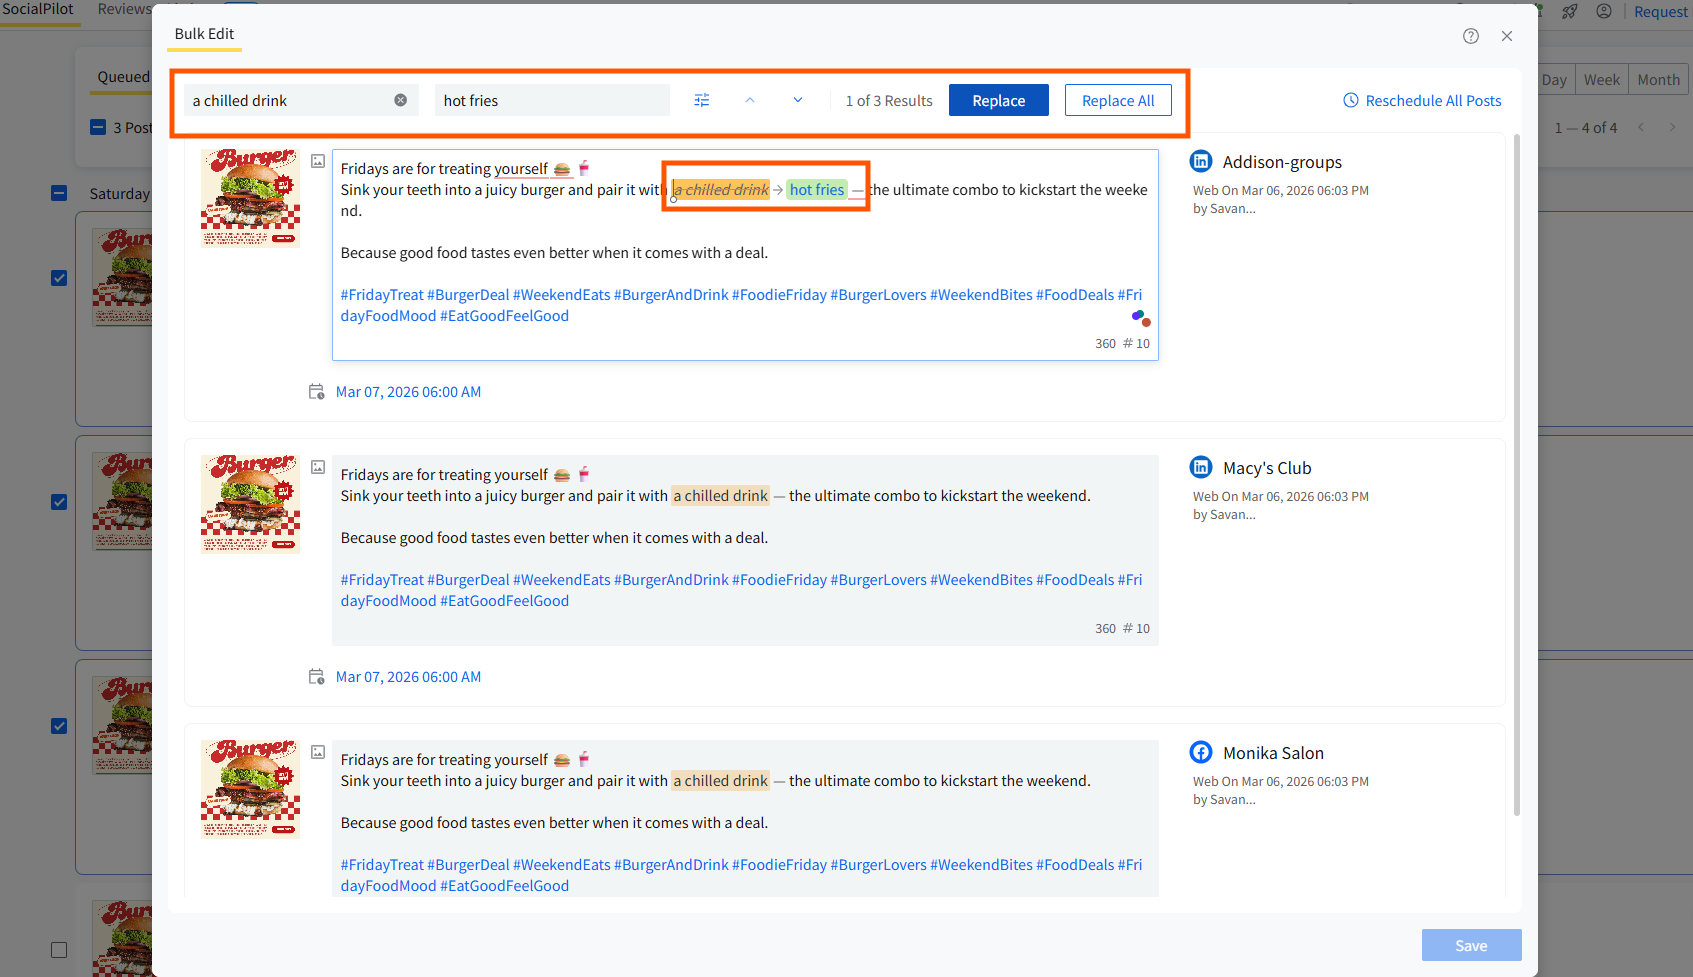Viewport: 1693px width, 977px height.
Task: Click calendar icon for Addison-groups post schedule
Action: pyautogui.click(x=317, y=392)
